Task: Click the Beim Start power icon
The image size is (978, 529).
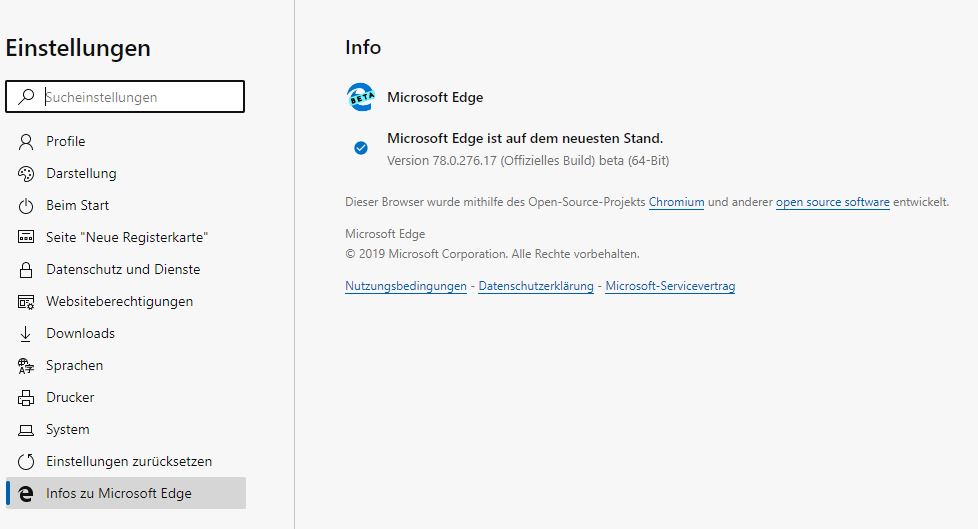Action: [x=26, y=206]
